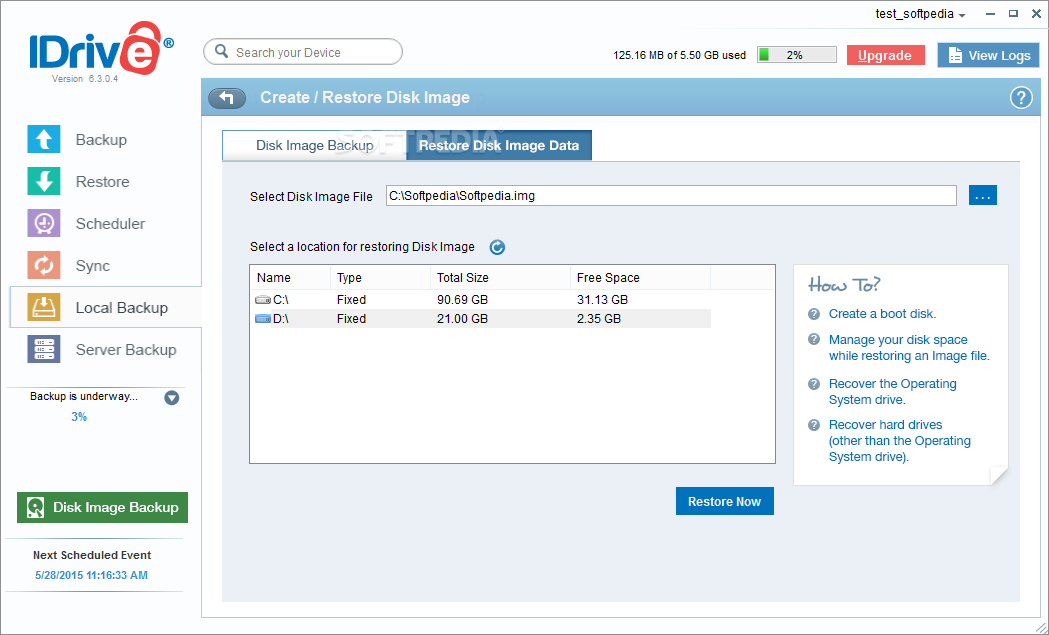Select the Restore Disk Image Data tab
The image size is (1049, 635).
(499, 145)
